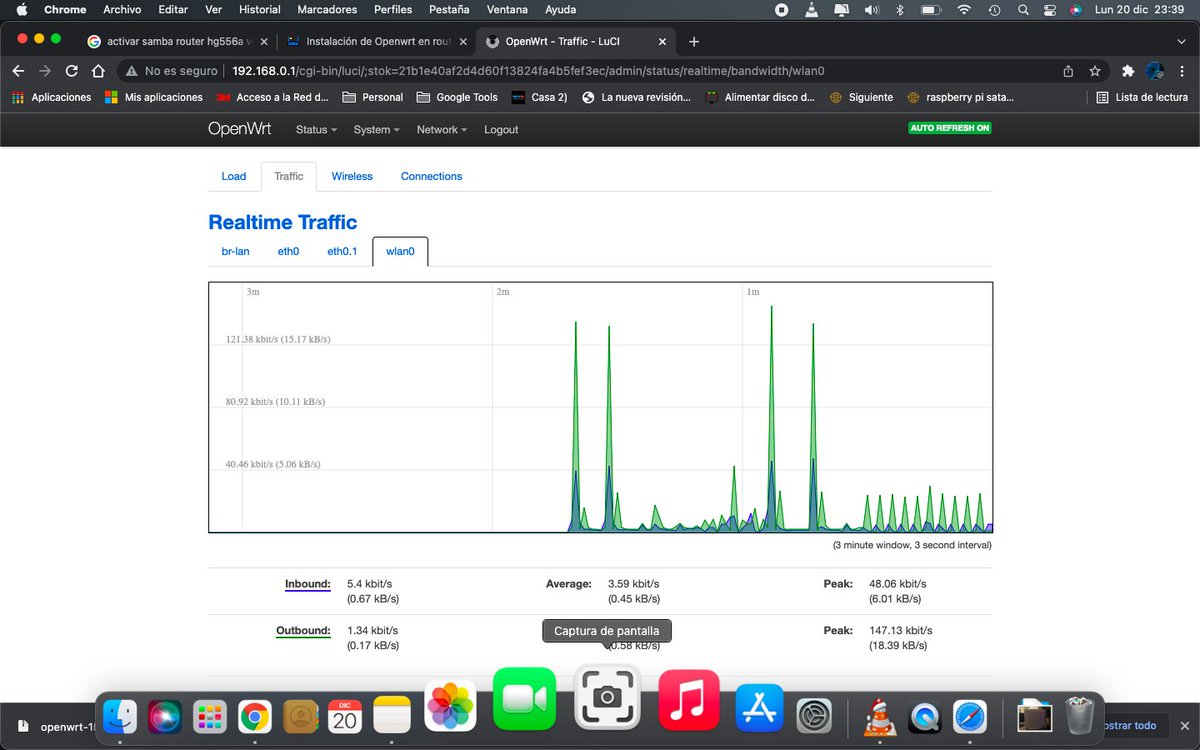Image resolution: width=1200 pixels, height=750 pixels.
Task: Open the Siguiente bookmark
Action: pyautogui.click(x=861, y=97)
